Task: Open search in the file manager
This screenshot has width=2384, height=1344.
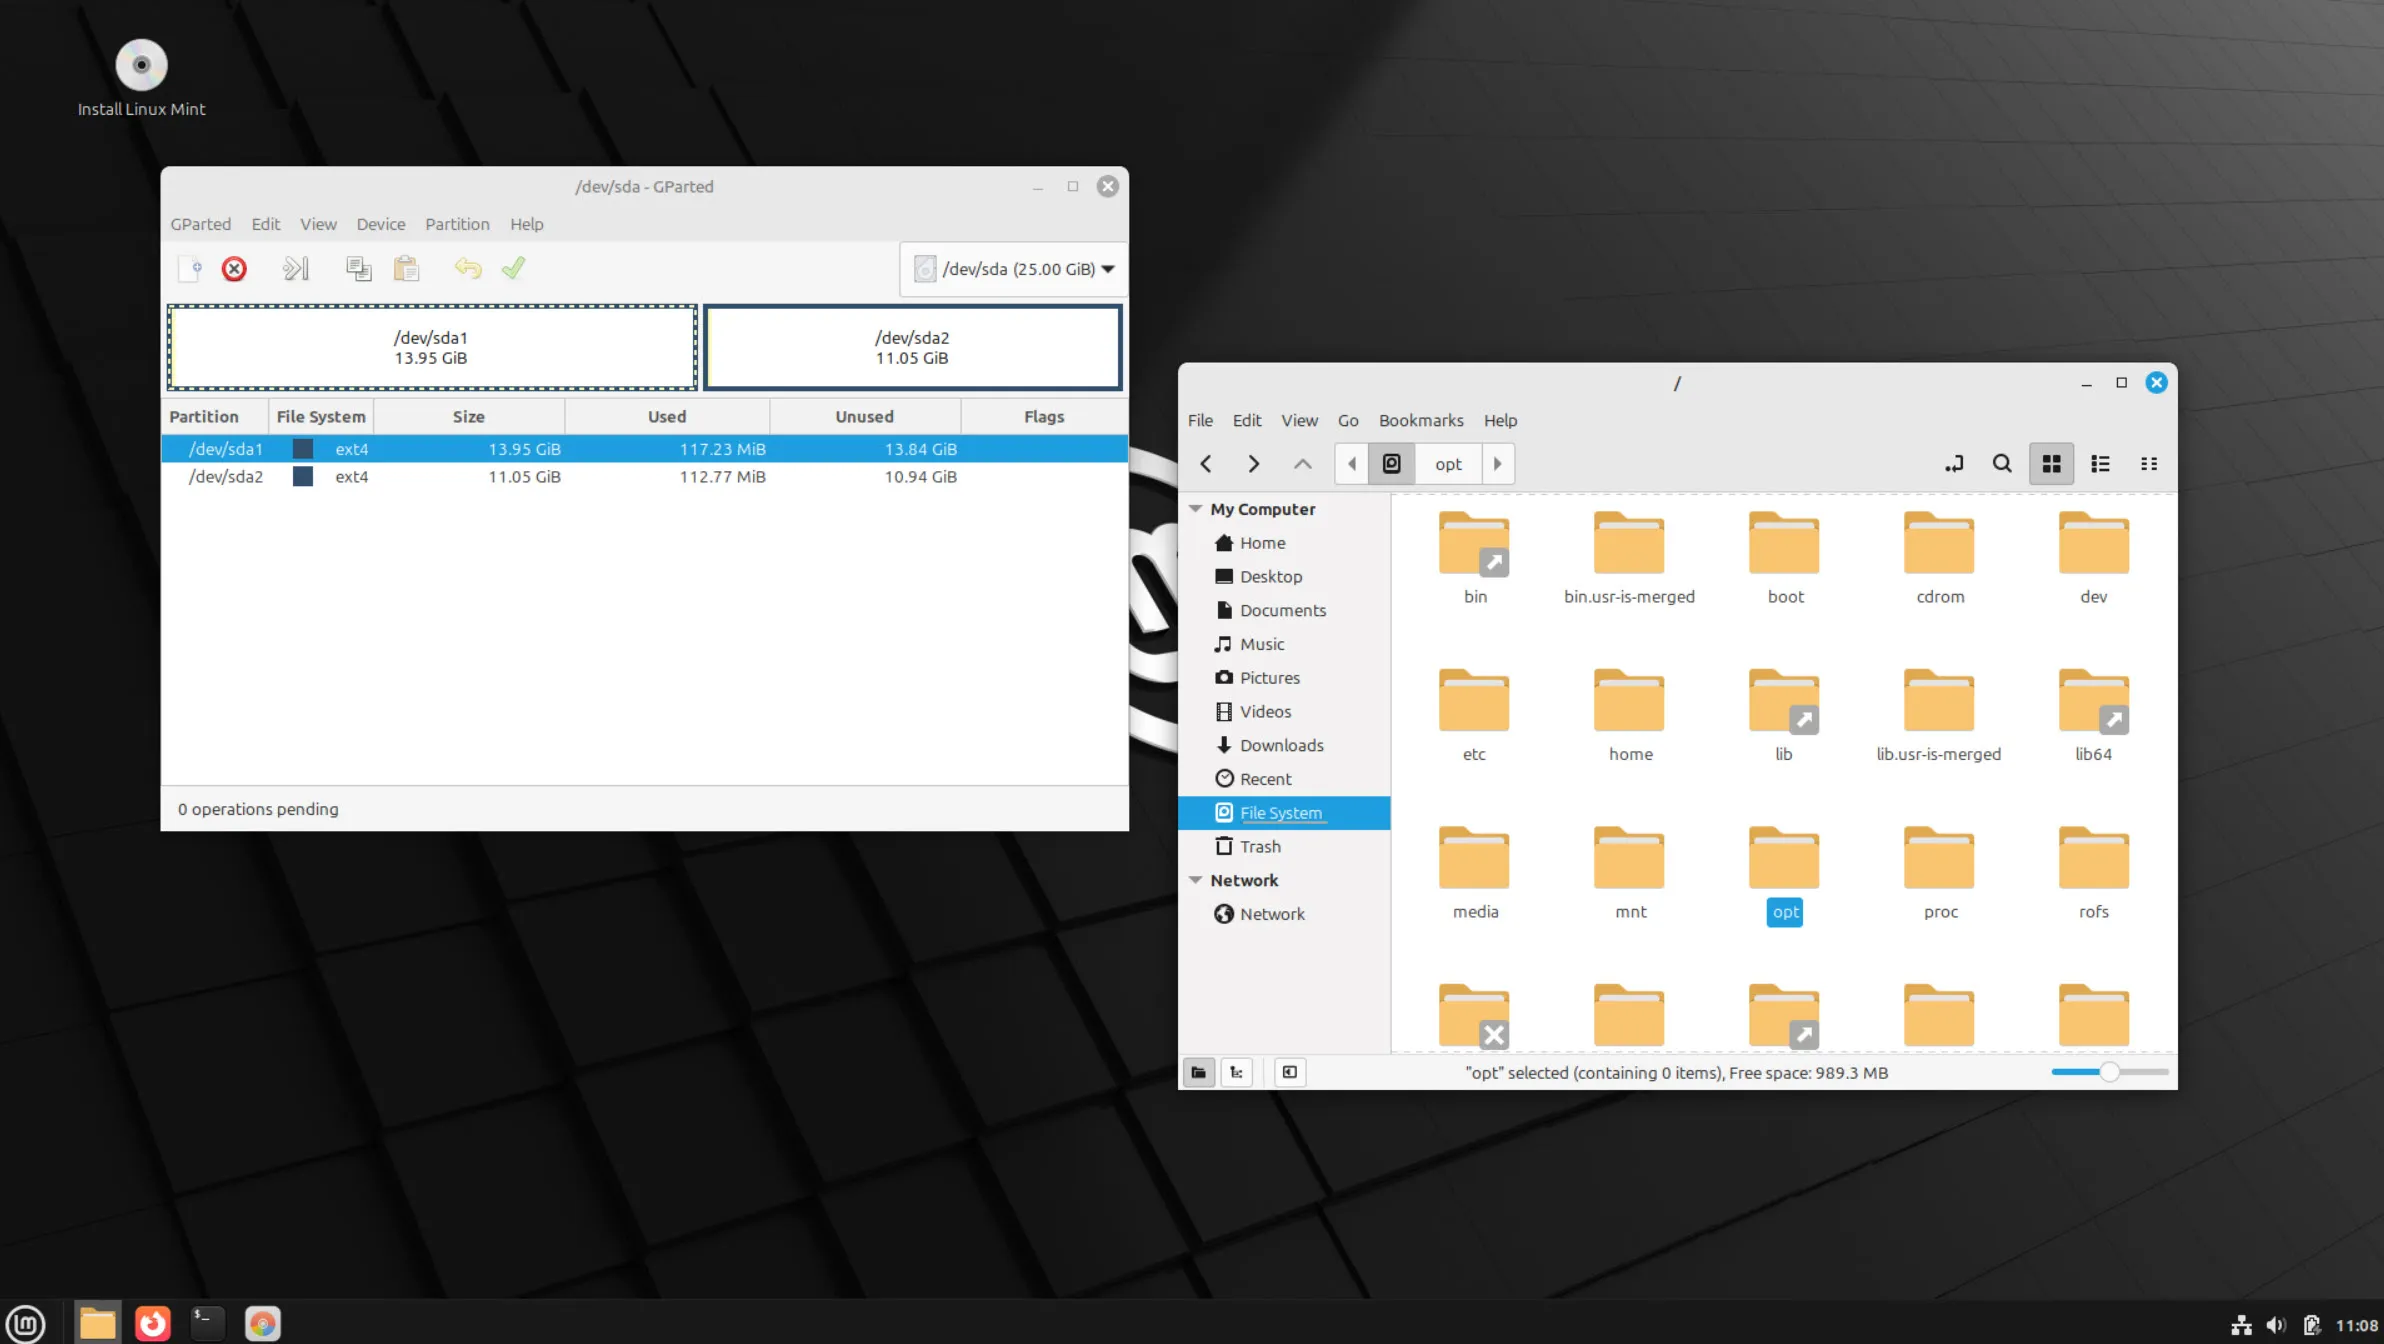Action: coord(2001,463)
